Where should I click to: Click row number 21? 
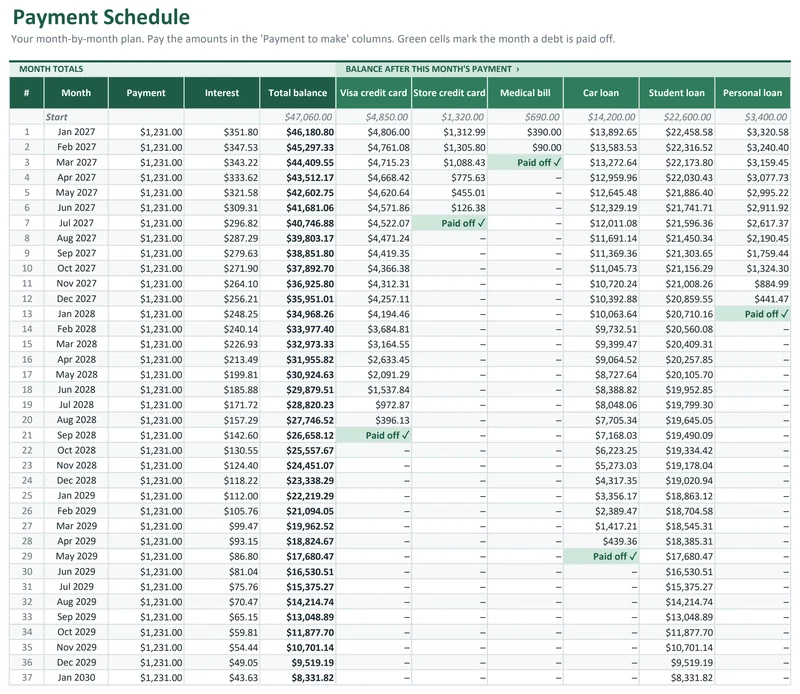pos(27,435)
